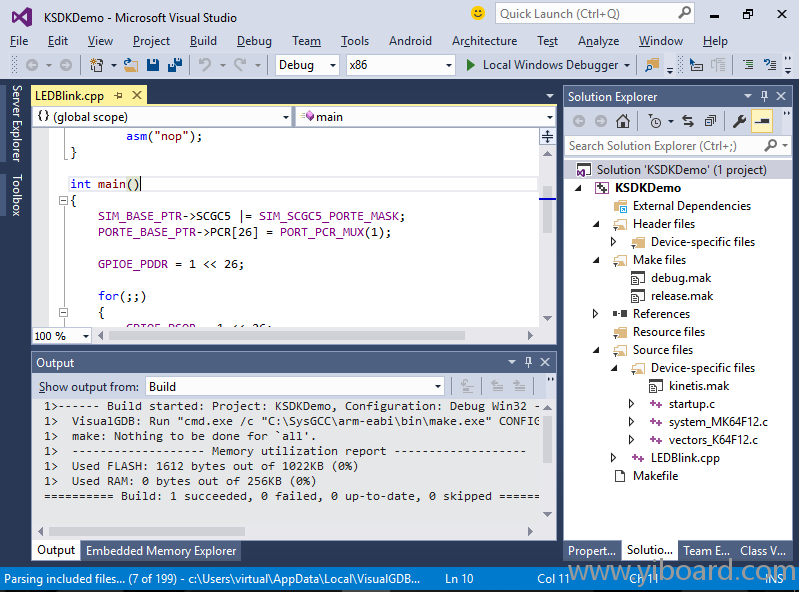Open the File menu
The image size is (799, 592).
[19, 41]
